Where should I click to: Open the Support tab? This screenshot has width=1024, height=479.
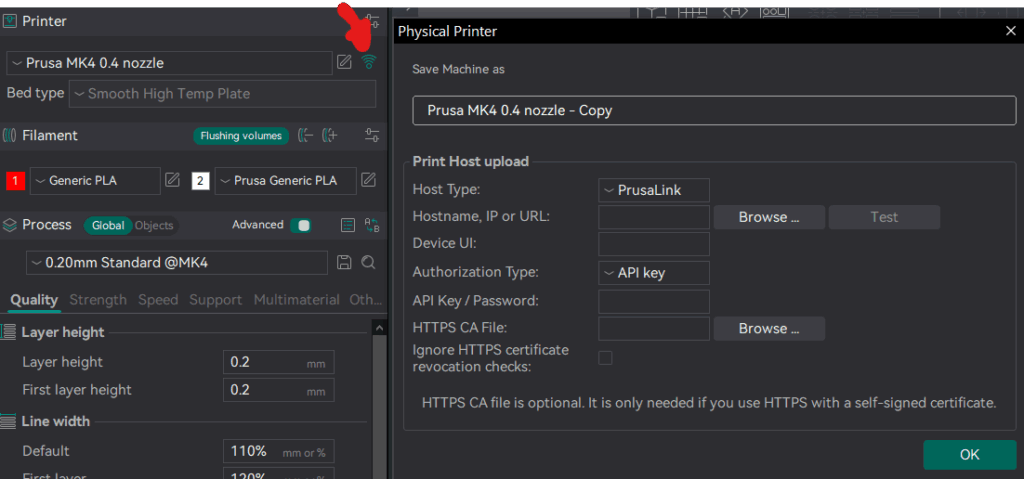pyautogui.click(x=215, y=300)
